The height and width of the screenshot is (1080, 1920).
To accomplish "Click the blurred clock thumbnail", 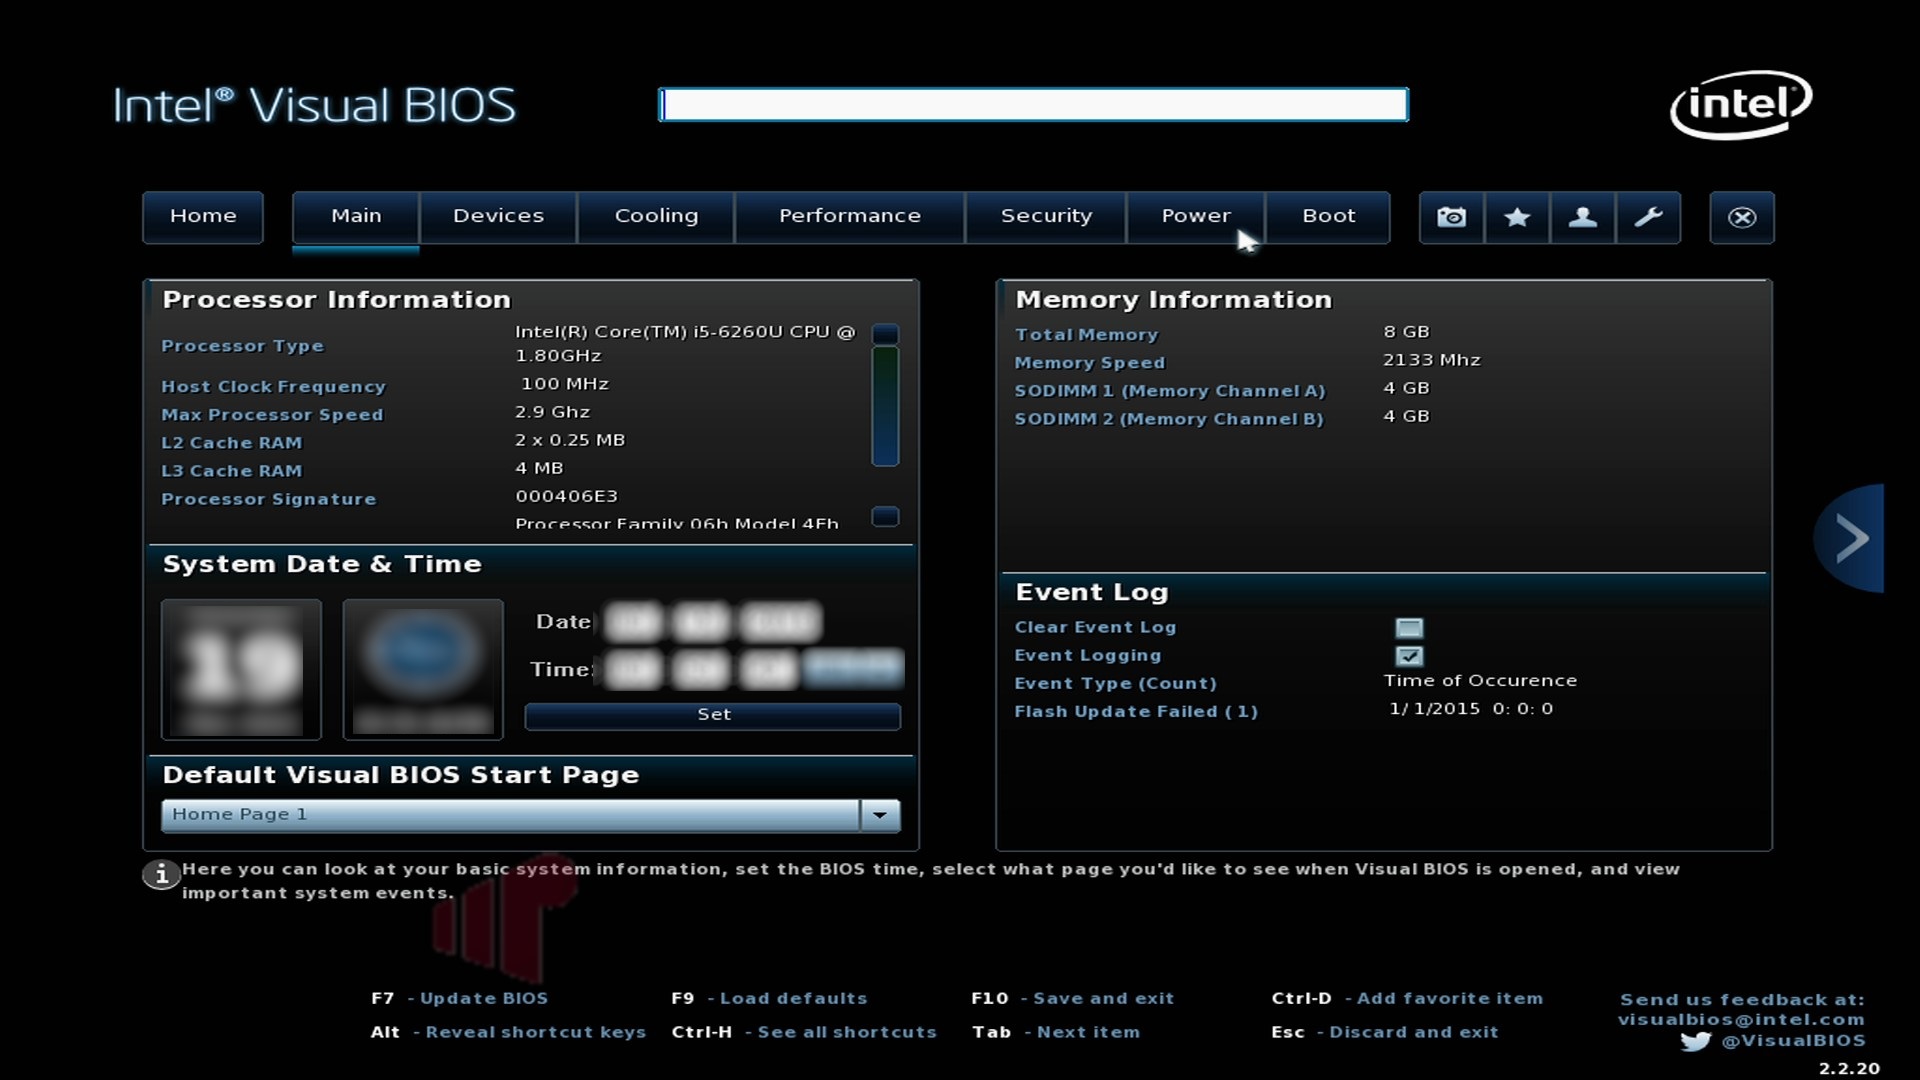I will (423, 670).
